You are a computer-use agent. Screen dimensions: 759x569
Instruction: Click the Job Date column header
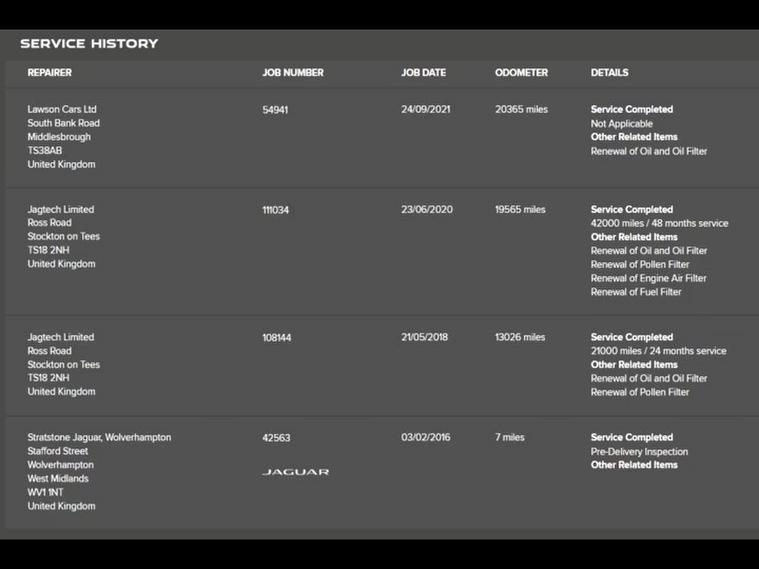(423, 73)
